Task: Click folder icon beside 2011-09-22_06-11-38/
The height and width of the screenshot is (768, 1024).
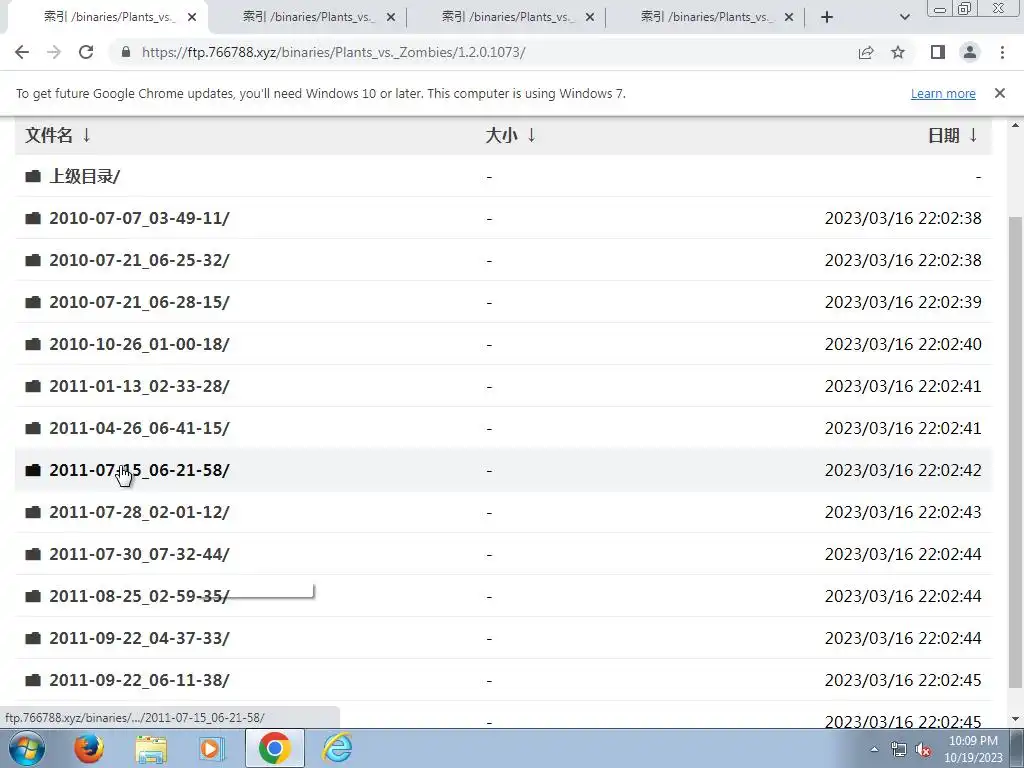Action: pos(33,680)
